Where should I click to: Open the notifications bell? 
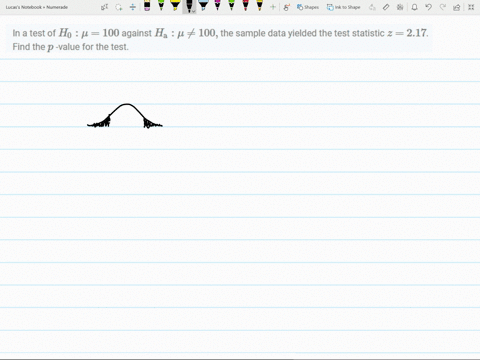point(414,7)
